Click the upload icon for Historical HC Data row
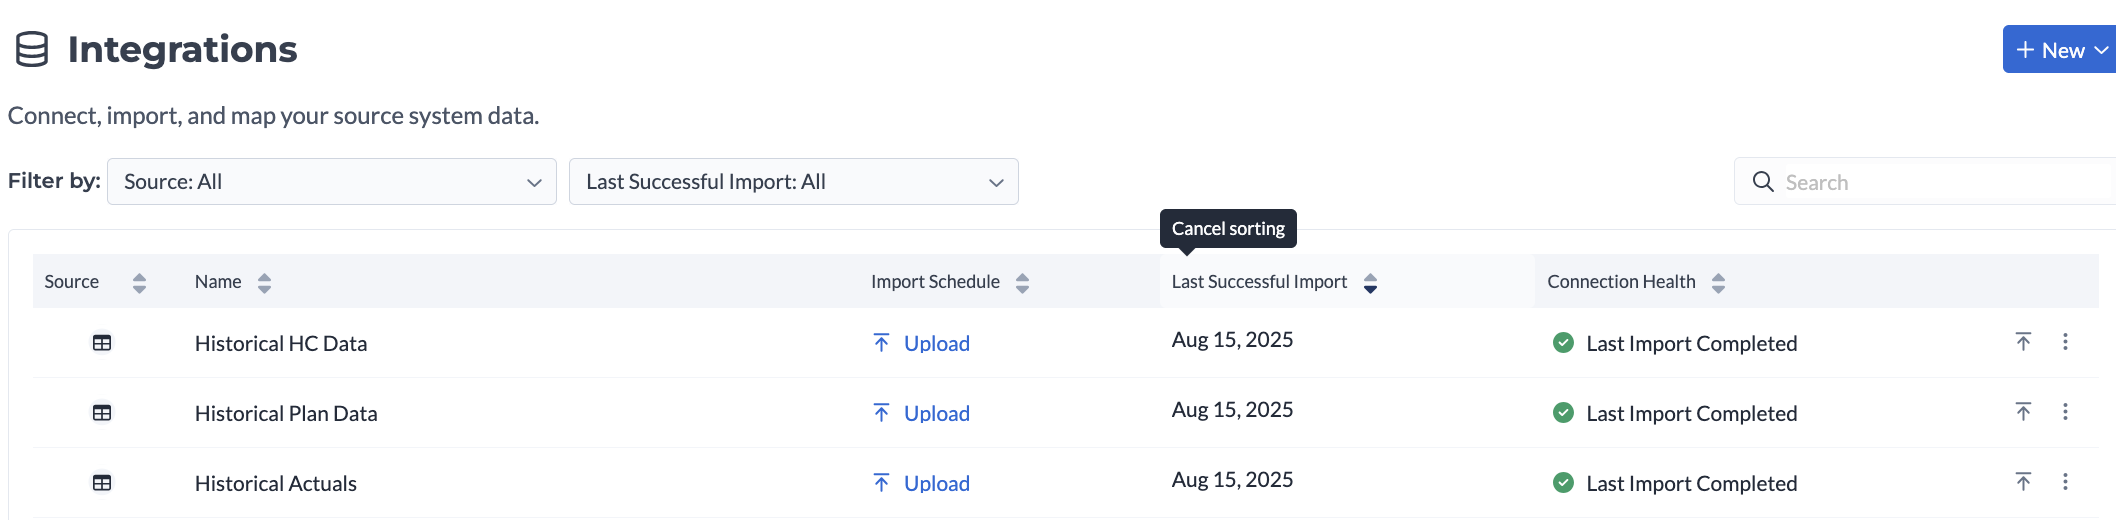Viewport: 2116px width, 520px height. 2023,342
